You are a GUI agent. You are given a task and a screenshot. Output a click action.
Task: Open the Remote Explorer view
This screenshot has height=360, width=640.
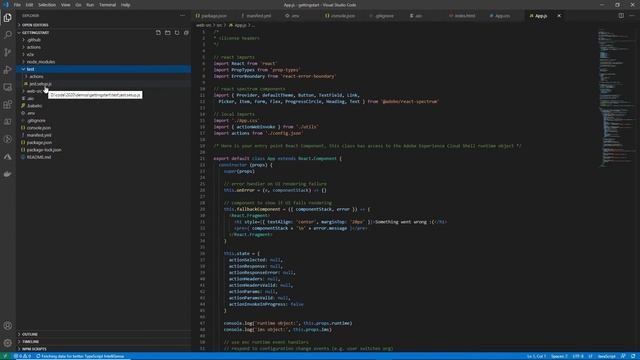tap(7, 87)
